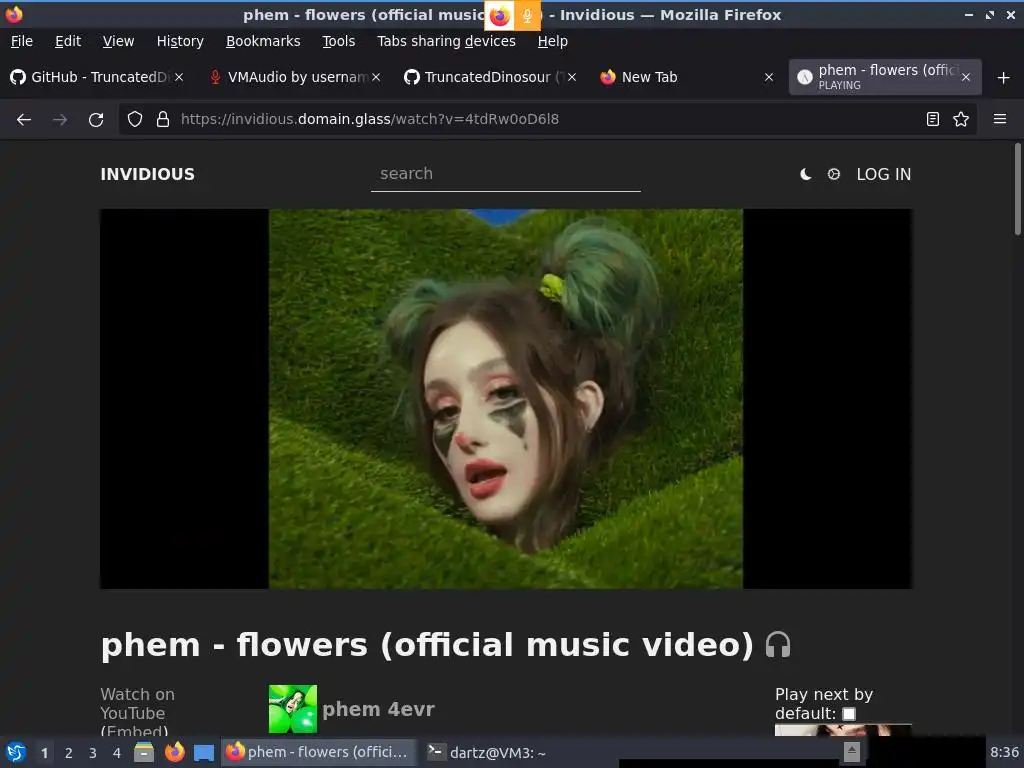Image resolution: width=1024 pixels, height=768 pixels.
Task: Reload the current page
Action: pyautogui.click(x=96, y=120)
